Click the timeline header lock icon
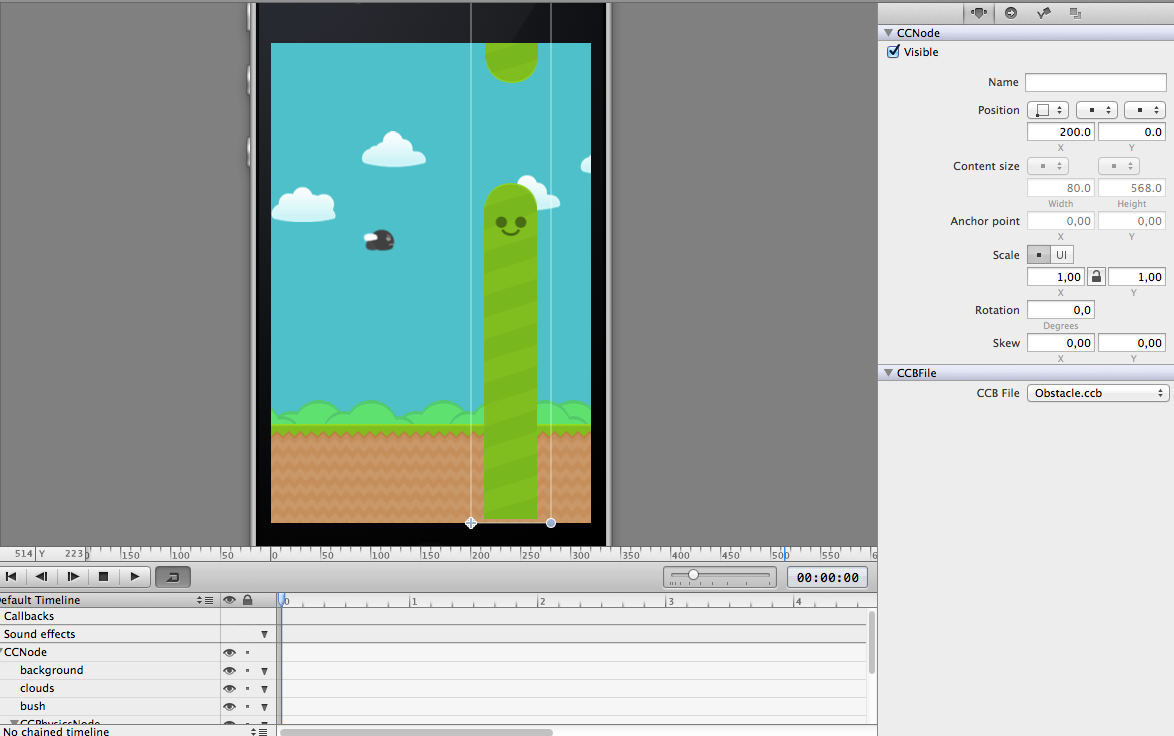The width and height of the screenshot is (1174, 736). [248, 600]
